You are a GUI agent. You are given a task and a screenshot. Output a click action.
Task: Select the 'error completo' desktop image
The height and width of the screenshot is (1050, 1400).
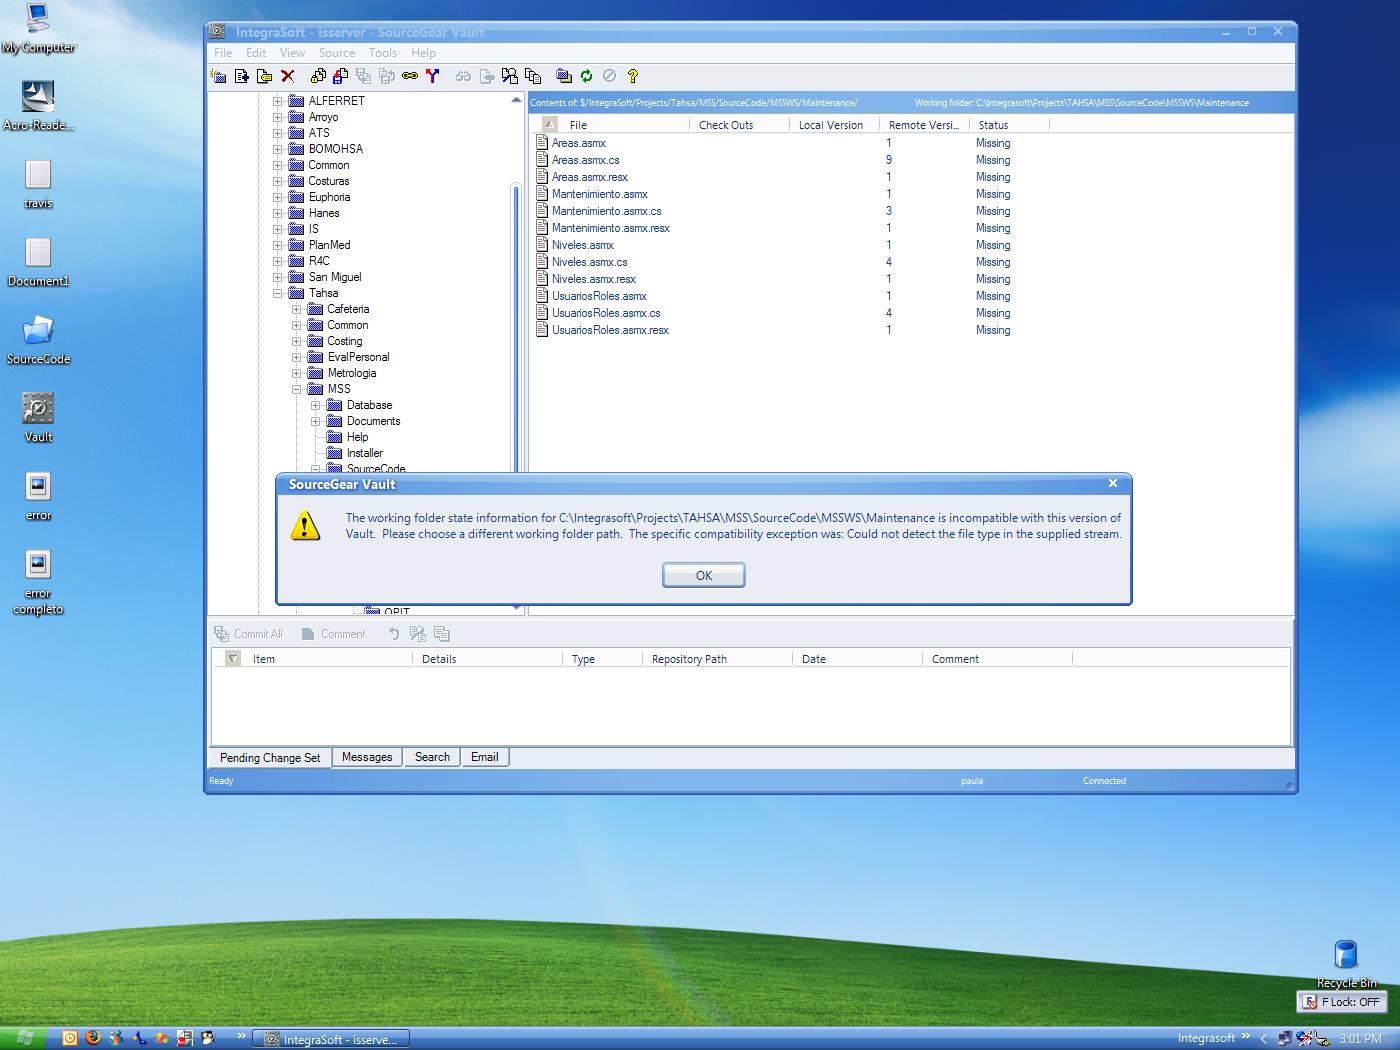point(38,583)
